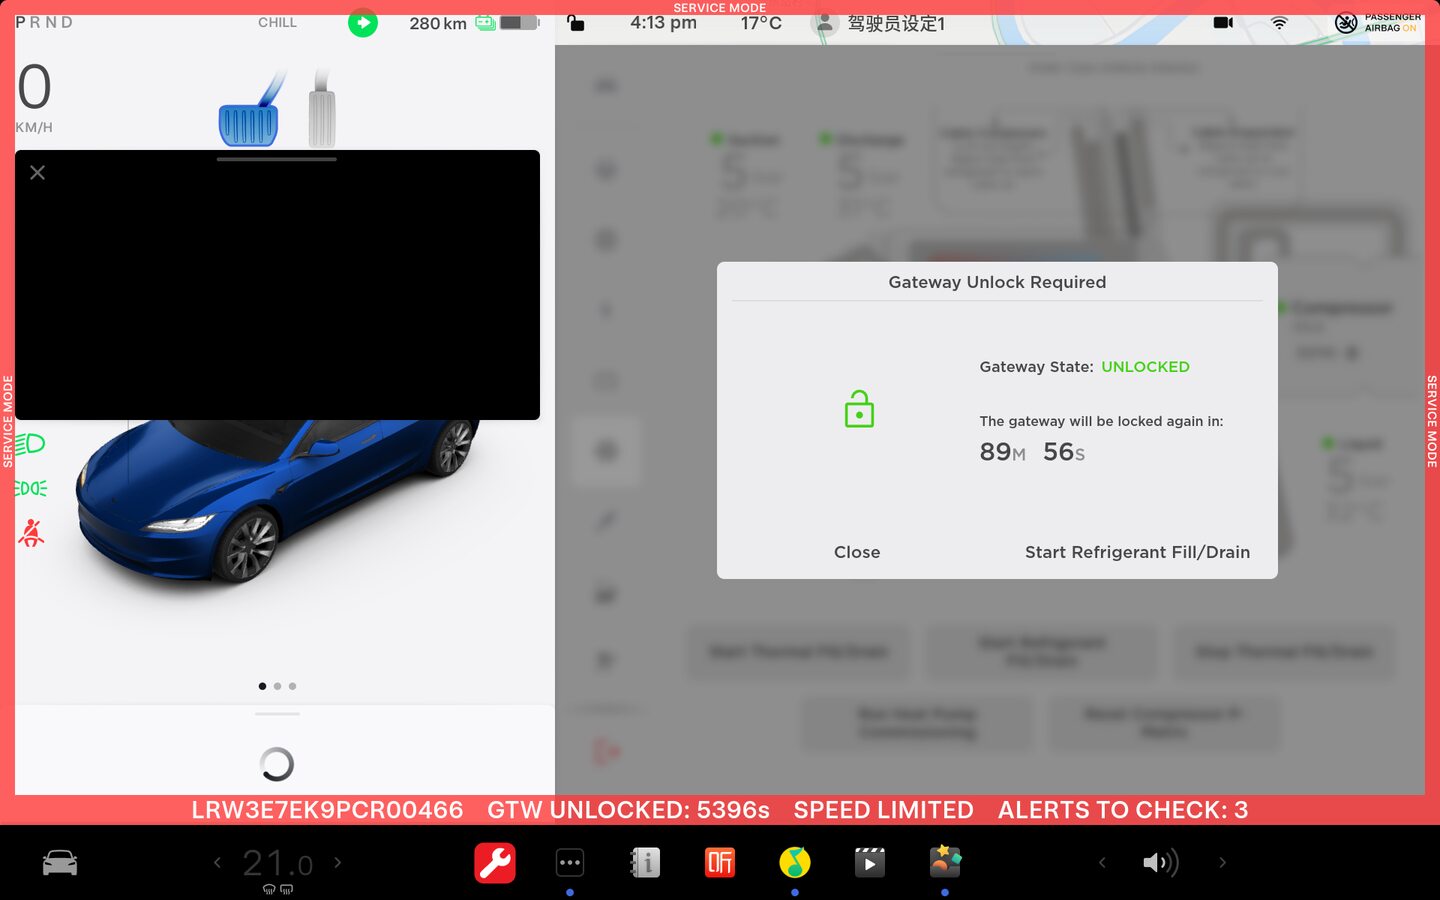The width and height of the screenshot is (1440, 900).
Task: Toggle the headlight indicator icon
Action: pos(31,443)
